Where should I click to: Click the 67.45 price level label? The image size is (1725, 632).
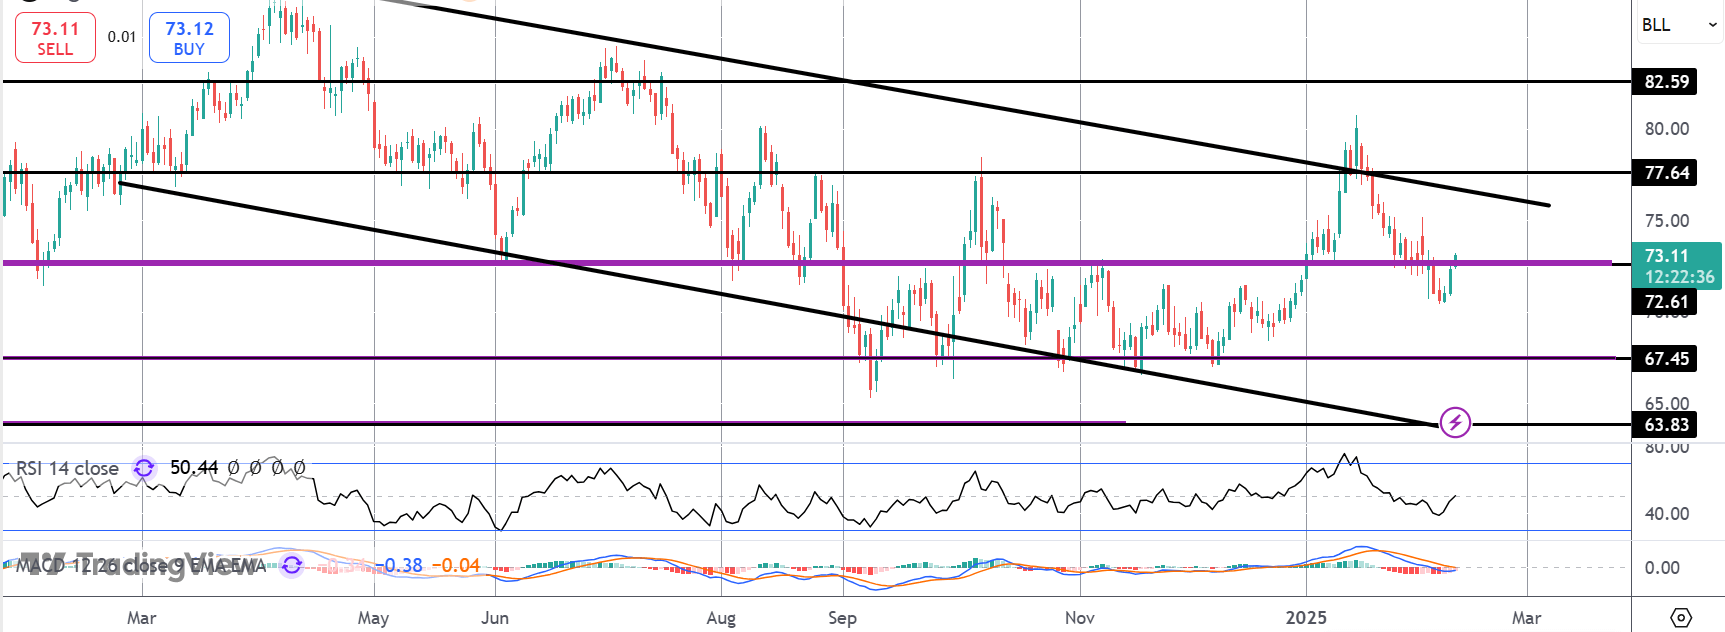[1665, 358]
